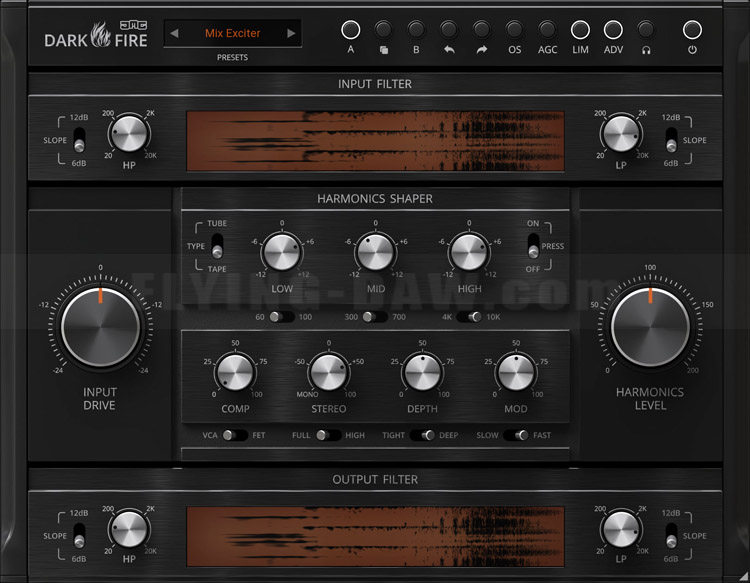This screenshot has width=750, height=583.
Task: Toggle the FULL/HIGH stereo switch
Action: pos(329,435)
